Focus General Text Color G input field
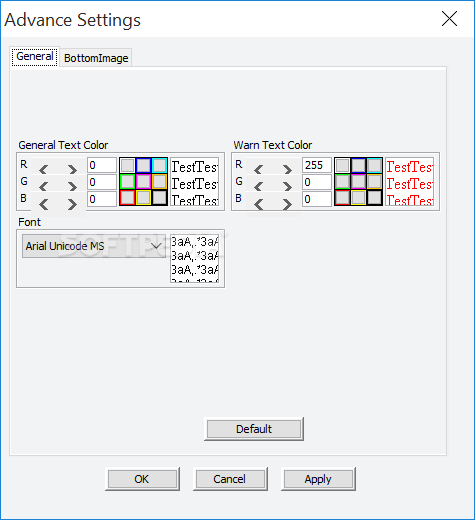Viewport: 475px width, 520px height. (x=102, y=182)
